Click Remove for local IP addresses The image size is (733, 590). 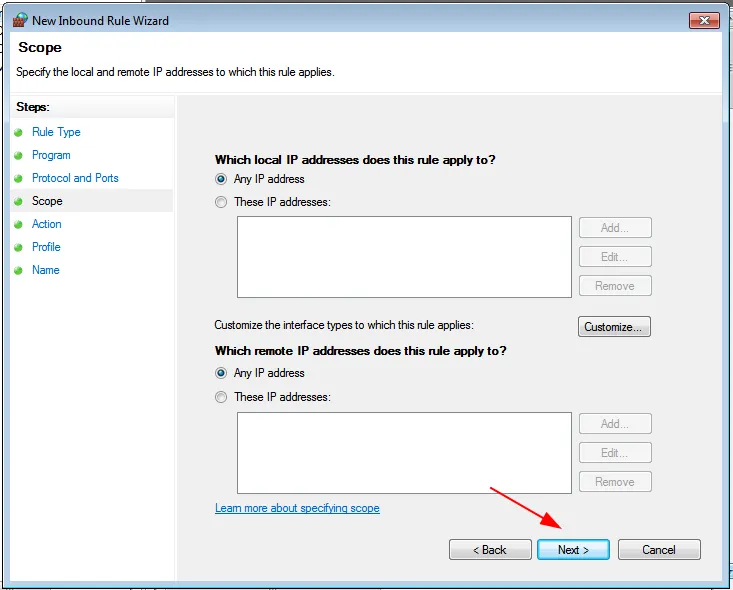tap(615, 286)
